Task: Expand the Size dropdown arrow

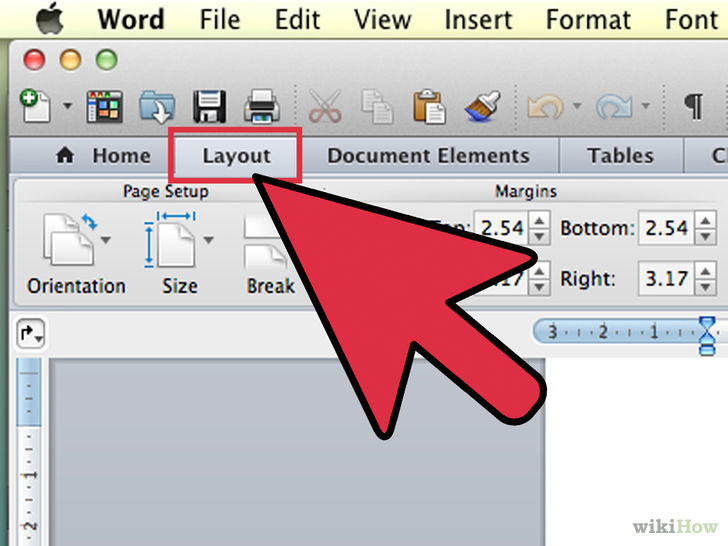Action: pyautogui.click(x=209, y=240)
